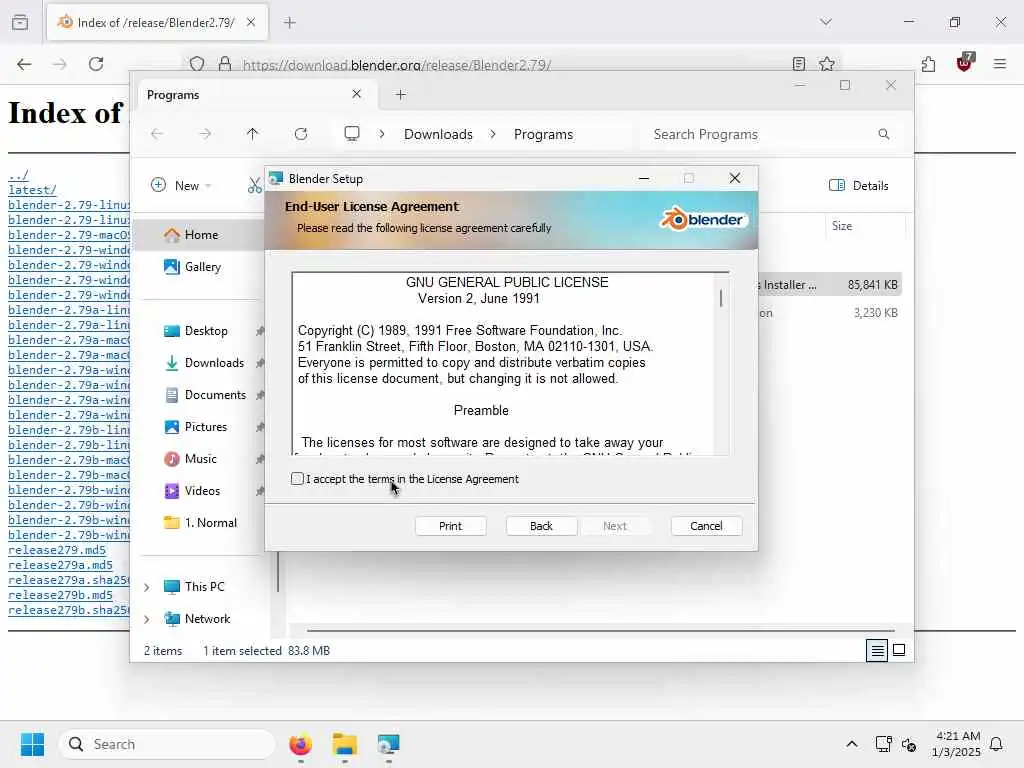Click Downloads in the Explorer breadcrumb

click(x=438, y=134)
